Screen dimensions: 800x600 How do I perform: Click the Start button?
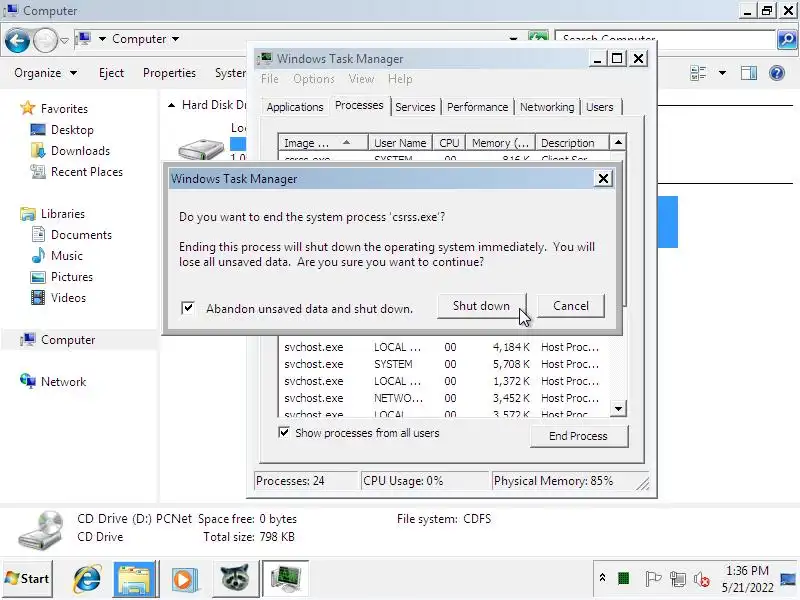coord(27,579)
